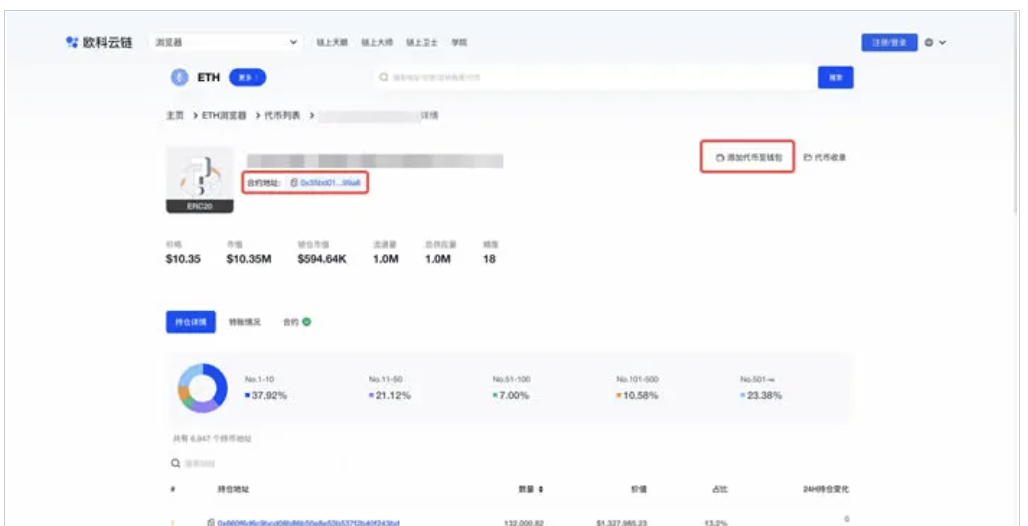Switch to the 持仓详情 tab
This screenshot has width=1028, height=526.
(x=190, y=322)
